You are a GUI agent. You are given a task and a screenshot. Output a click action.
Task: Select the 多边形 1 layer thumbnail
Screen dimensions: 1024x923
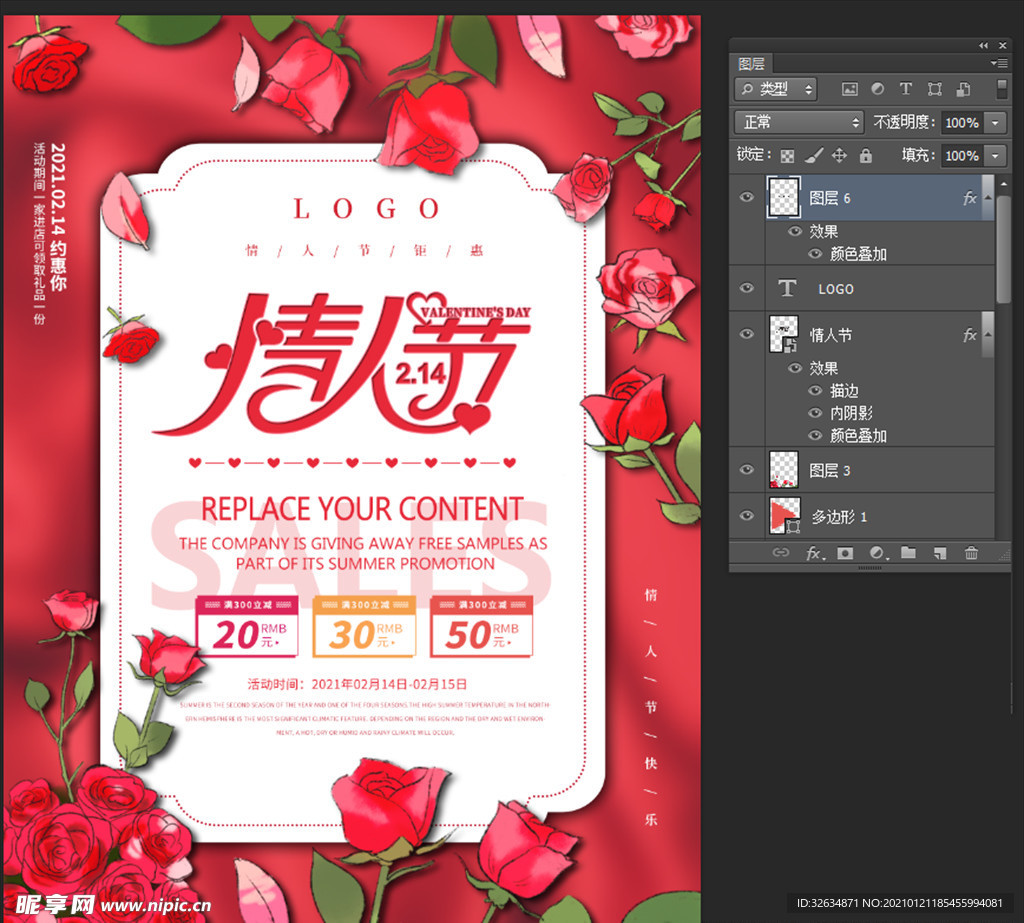(x=785, y=516)
